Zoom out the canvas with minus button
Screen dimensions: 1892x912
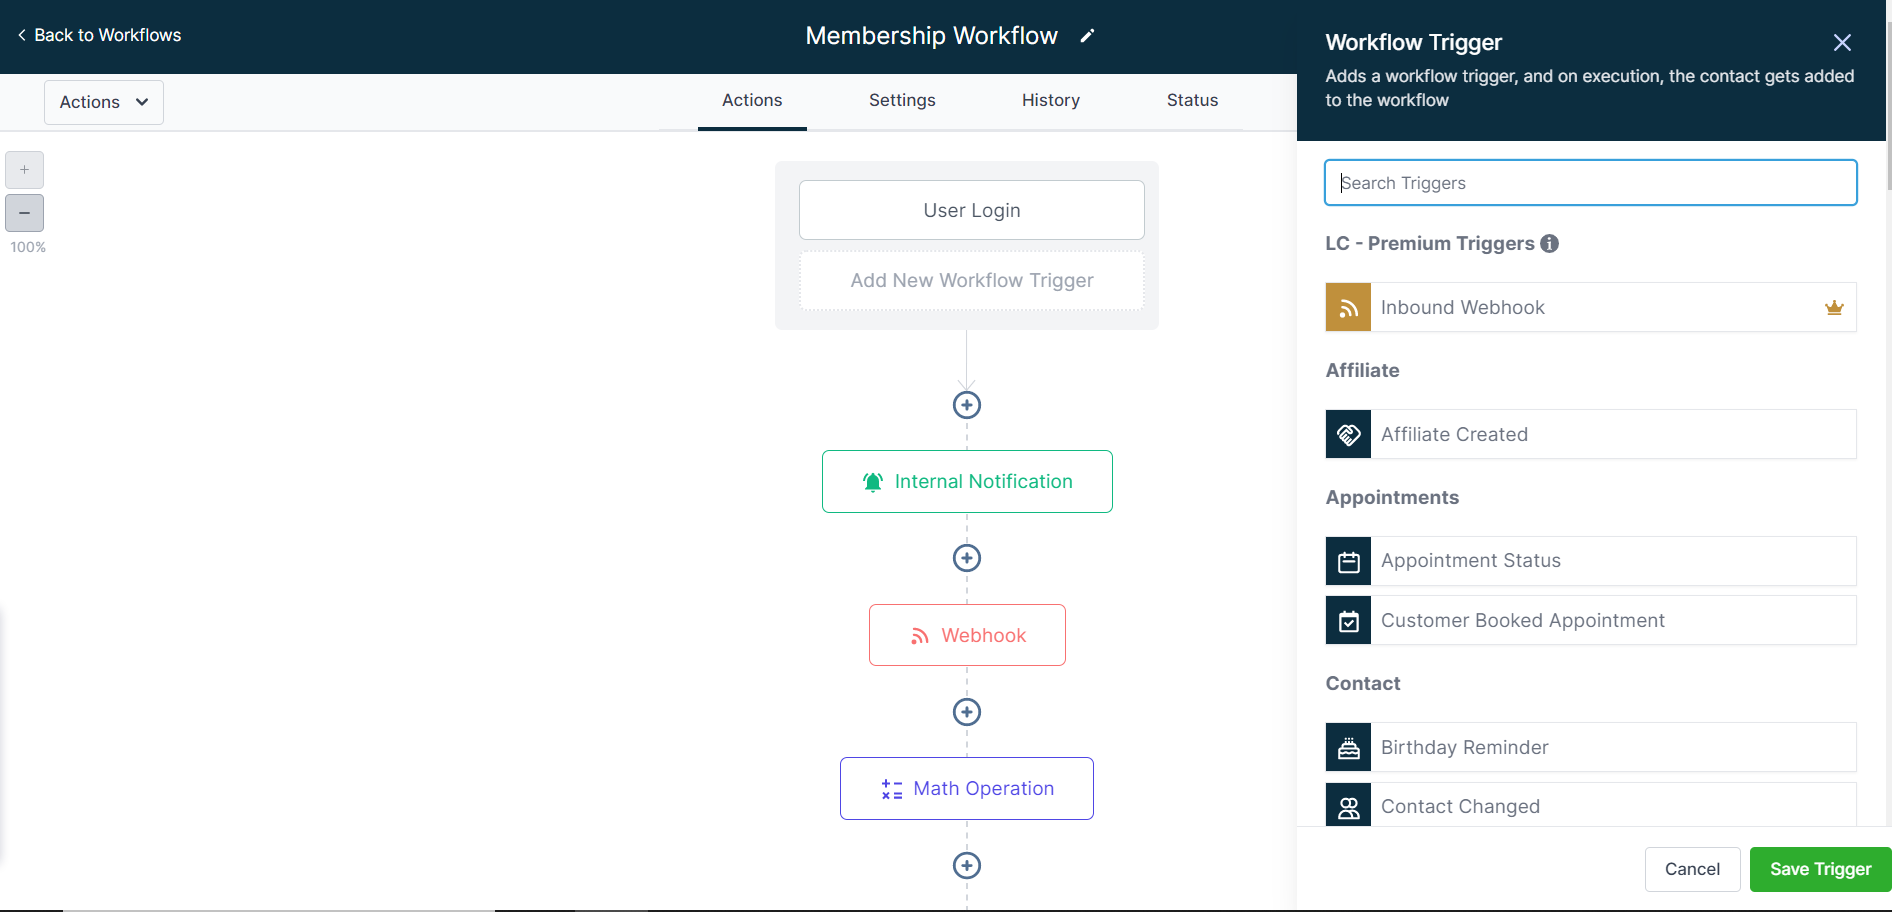tap(24, 213)
